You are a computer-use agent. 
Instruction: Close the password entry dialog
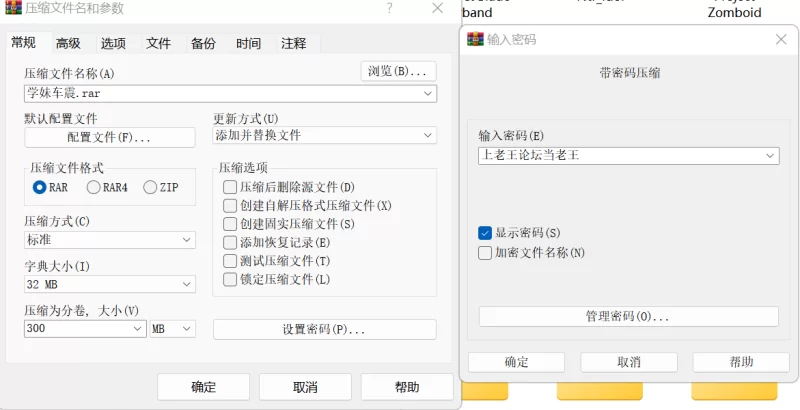point(781,39)
